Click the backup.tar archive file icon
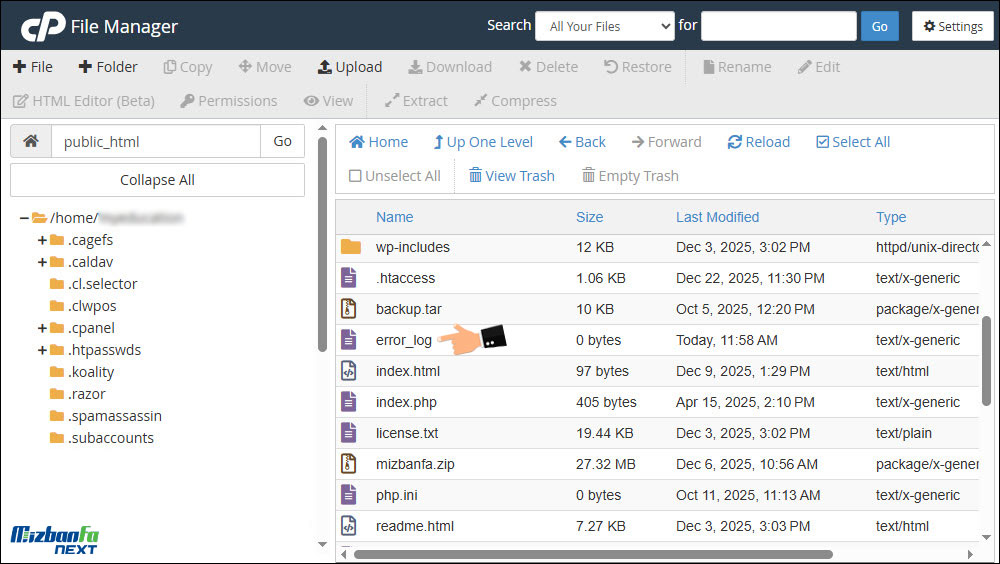The width and height of the screenshot is (1000, 564). tap(349, 309)
